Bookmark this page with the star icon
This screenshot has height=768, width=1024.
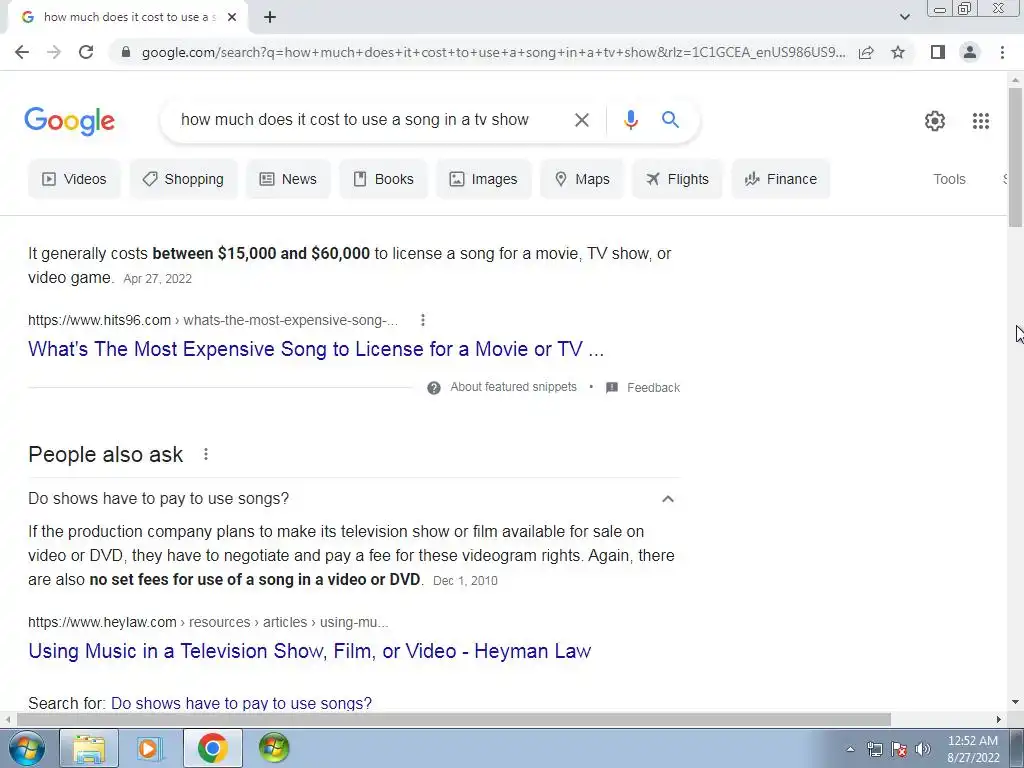pyautogui.click(x=898, y=52)
